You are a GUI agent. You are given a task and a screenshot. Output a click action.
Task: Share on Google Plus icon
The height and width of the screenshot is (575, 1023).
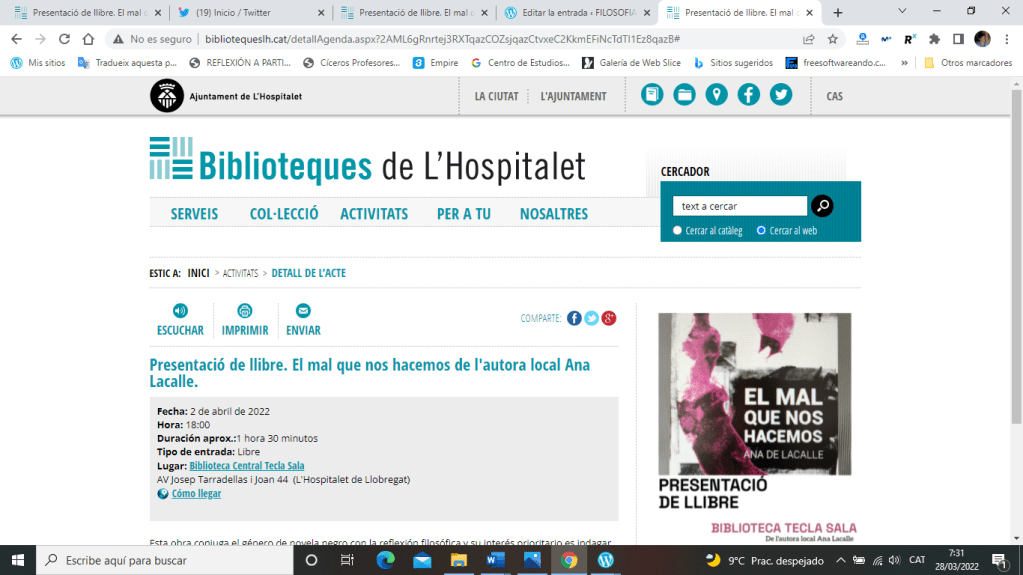pos(608,318)
